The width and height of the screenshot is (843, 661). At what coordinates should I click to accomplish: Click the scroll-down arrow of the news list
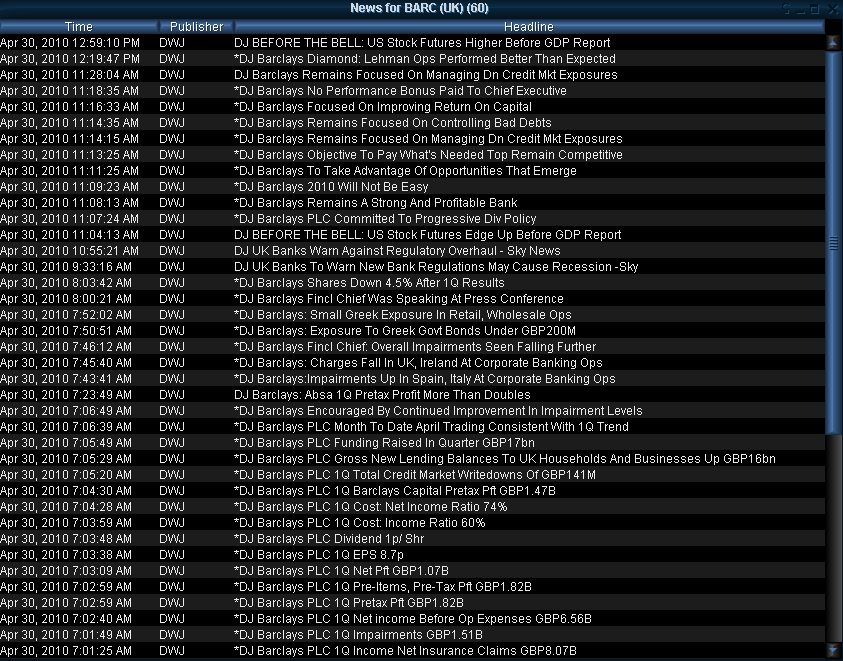[833, 649]
